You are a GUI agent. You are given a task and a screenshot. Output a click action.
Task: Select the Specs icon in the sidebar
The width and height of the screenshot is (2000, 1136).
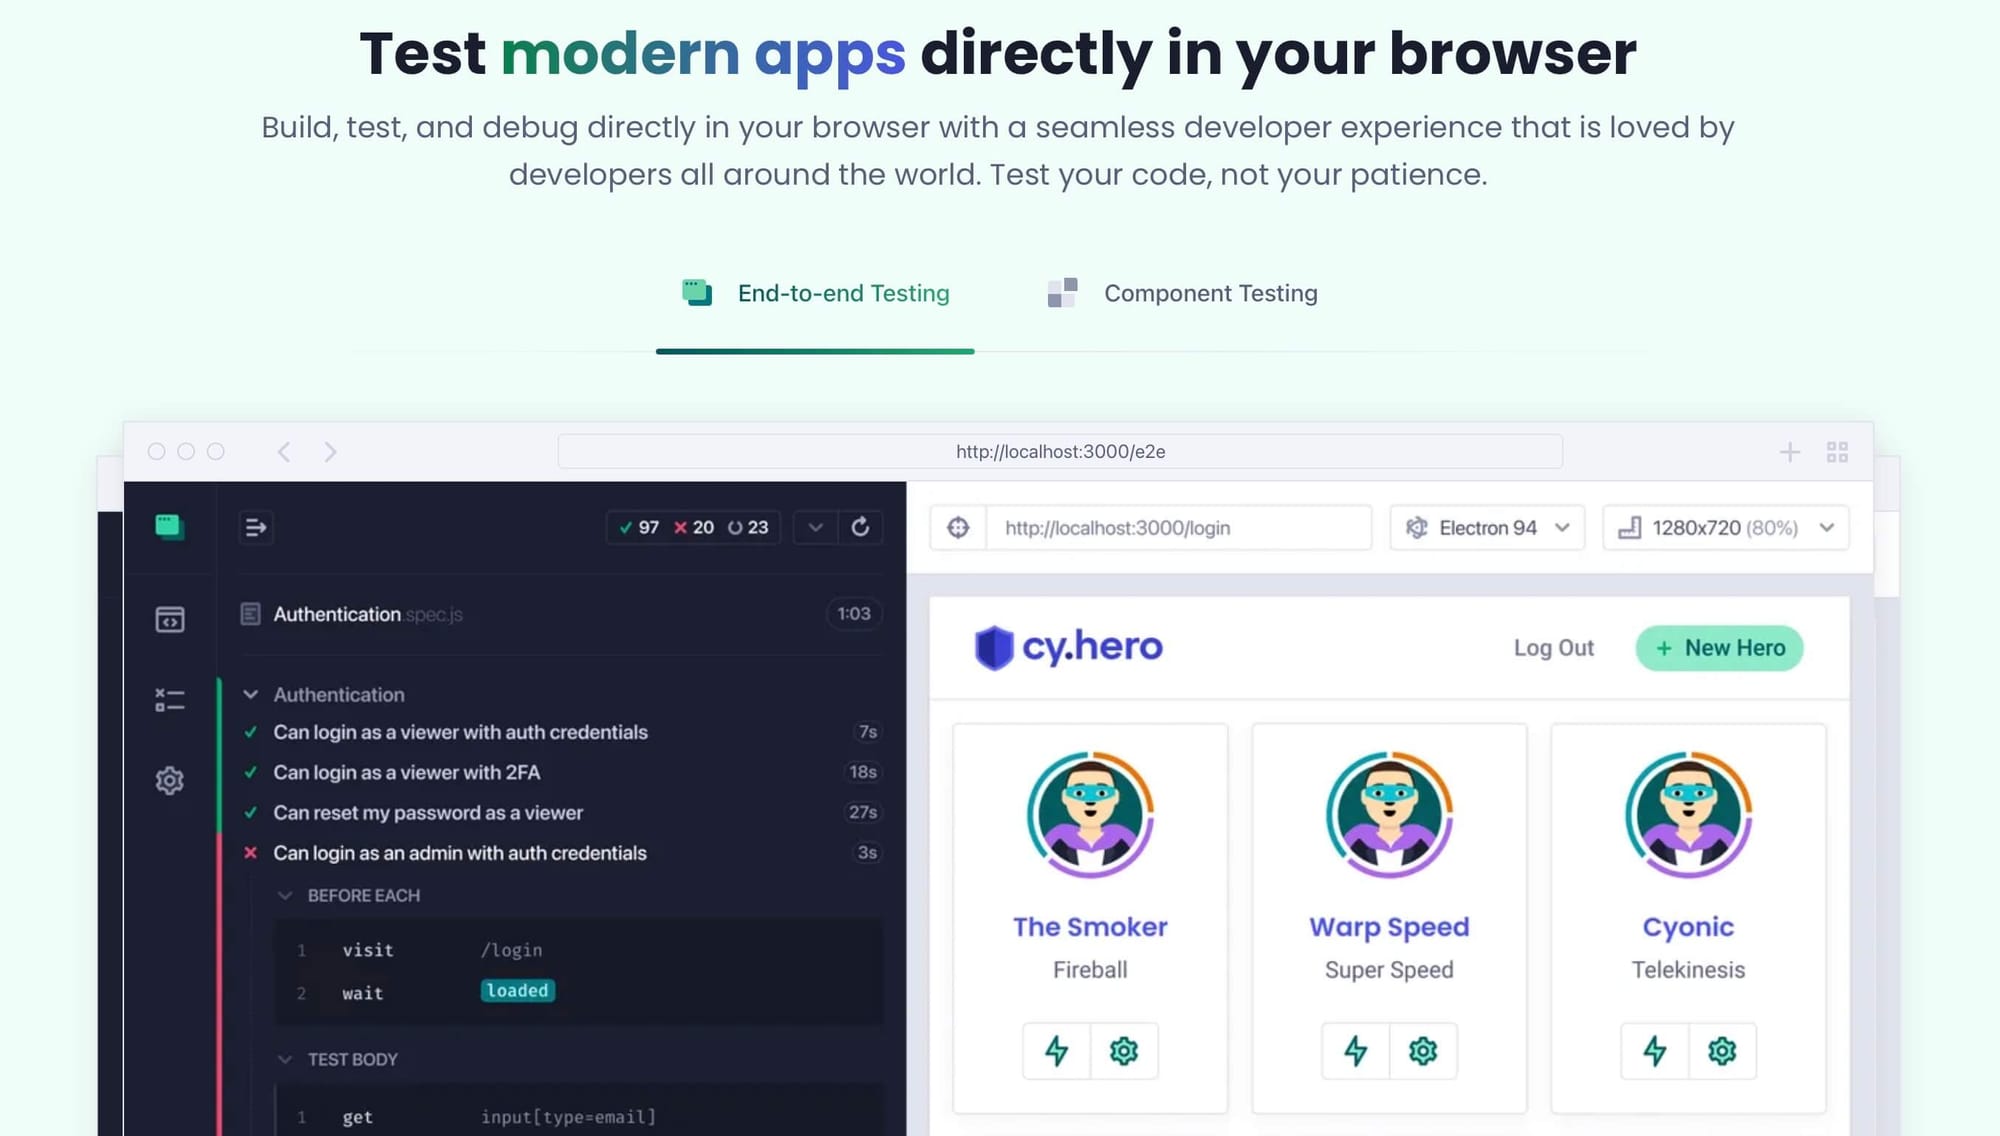[169, 619]
